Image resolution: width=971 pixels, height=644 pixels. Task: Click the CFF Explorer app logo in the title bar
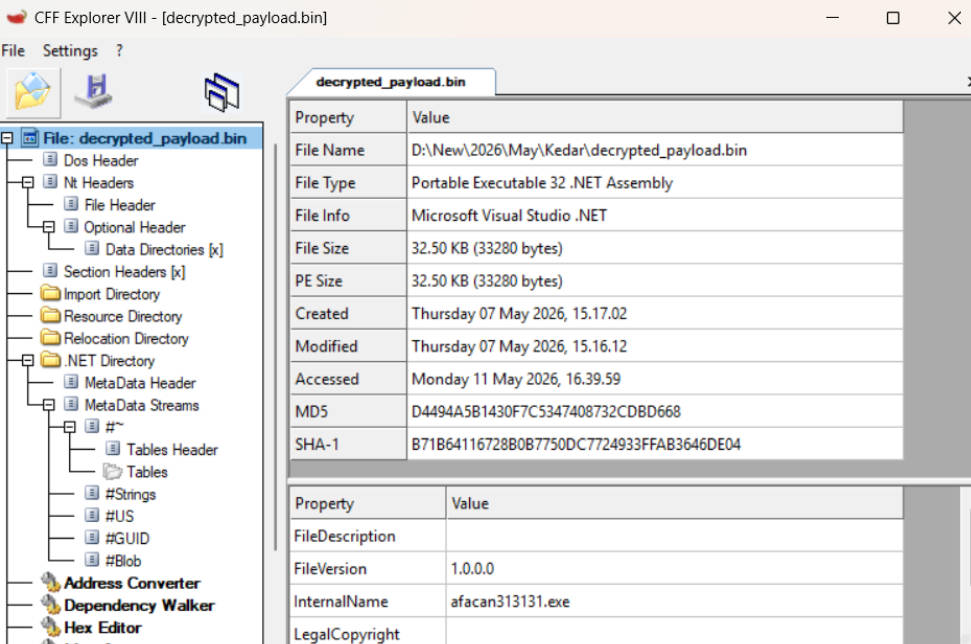click(x=16, y=17)
